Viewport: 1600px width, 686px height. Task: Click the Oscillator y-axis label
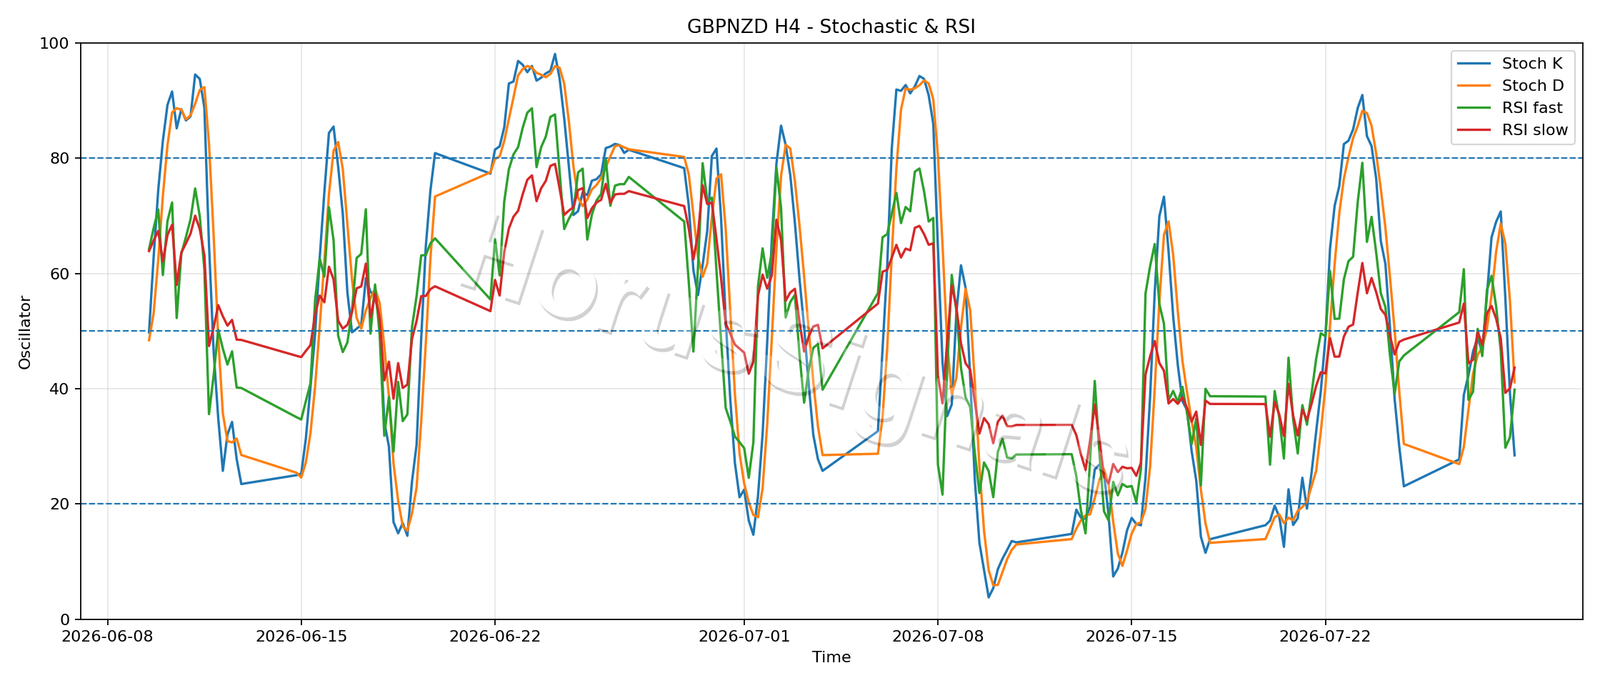click(25, 333)
